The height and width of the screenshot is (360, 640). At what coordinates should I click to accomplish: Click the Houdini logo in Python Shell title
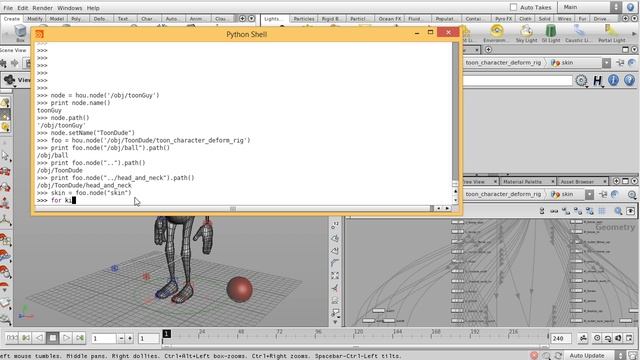pos(39,34)
